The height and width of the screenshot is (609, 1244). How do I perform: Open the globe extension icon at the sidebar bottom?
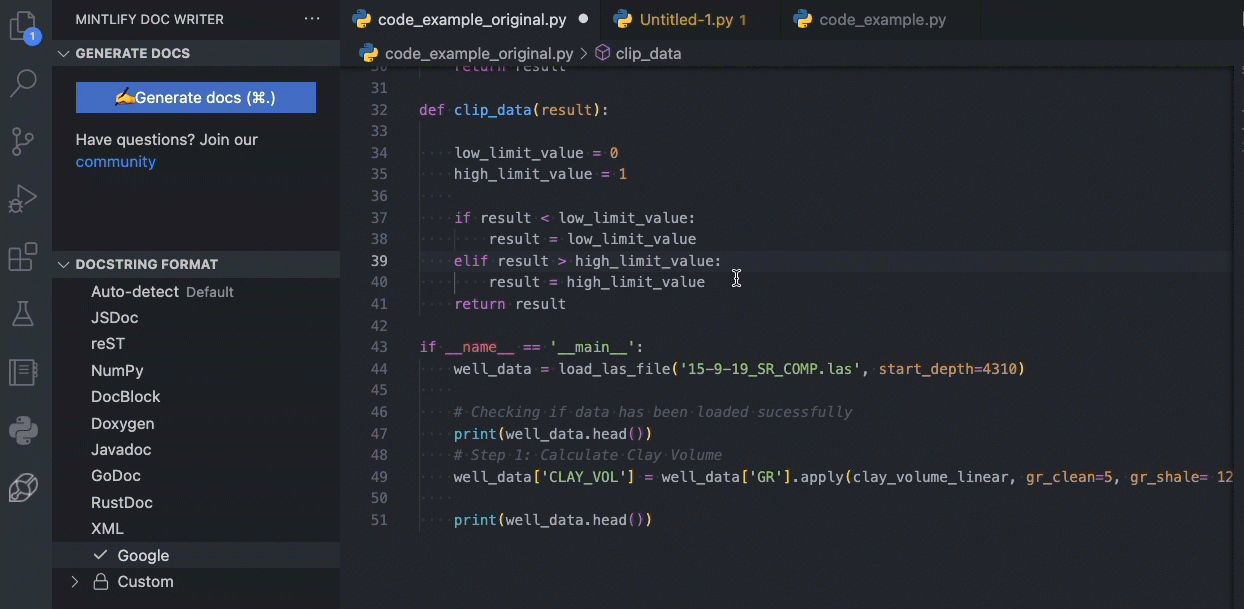23,487
